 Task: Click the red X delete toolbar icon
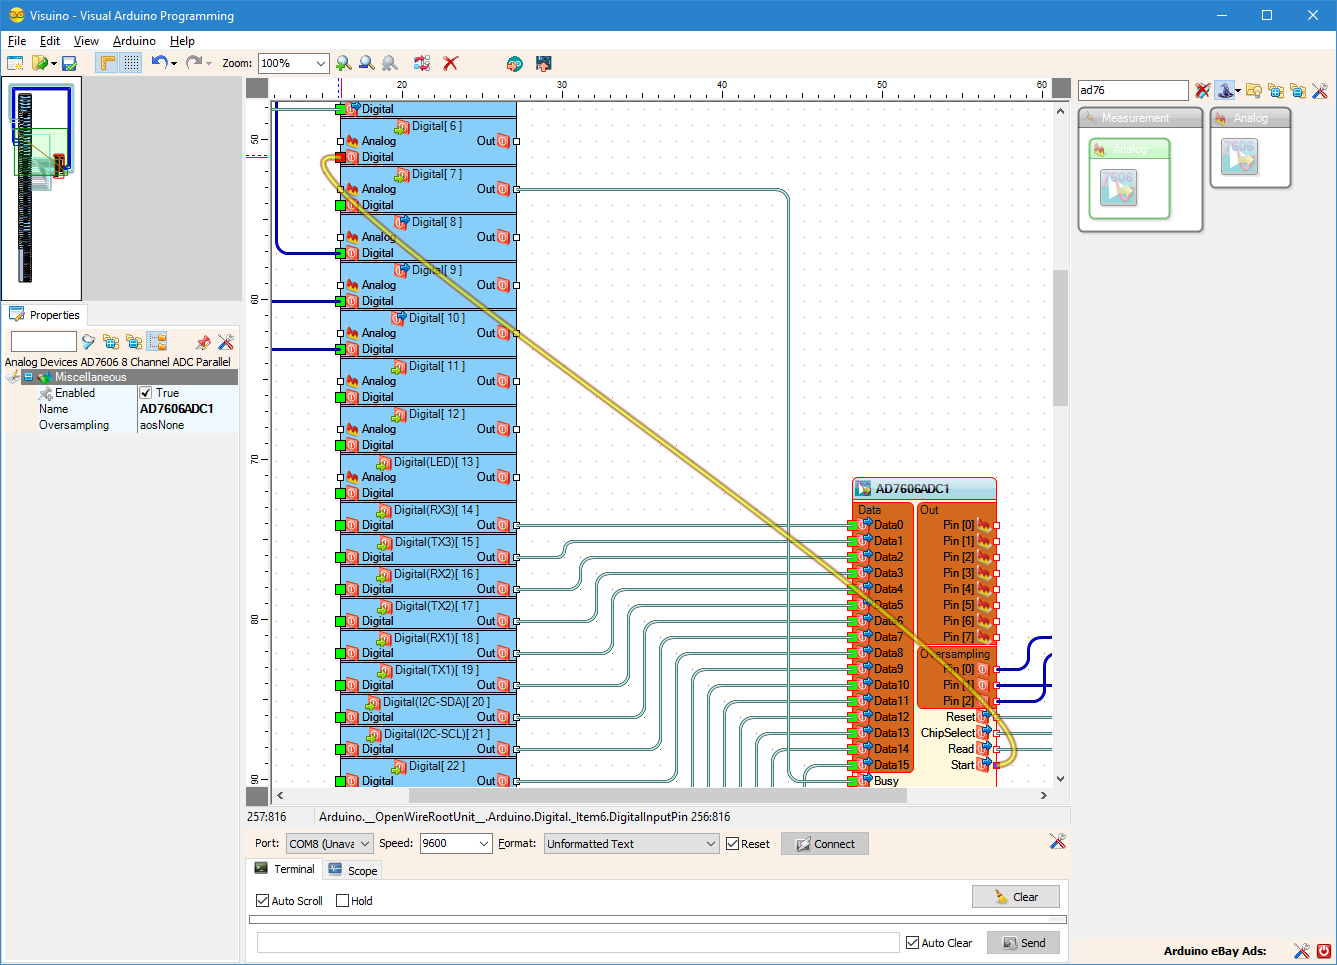pyautogui.click(x=451, y=63)
